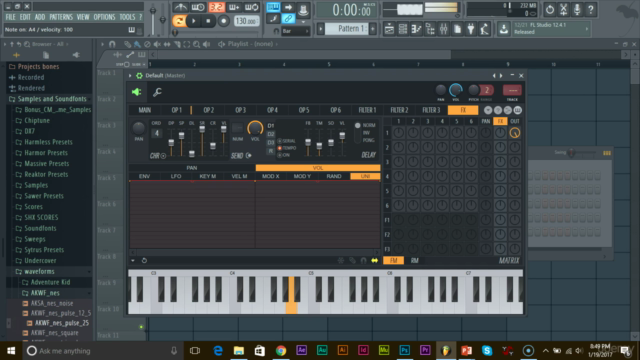
Task: Click the Record transport button
Action: click(223, 21)
